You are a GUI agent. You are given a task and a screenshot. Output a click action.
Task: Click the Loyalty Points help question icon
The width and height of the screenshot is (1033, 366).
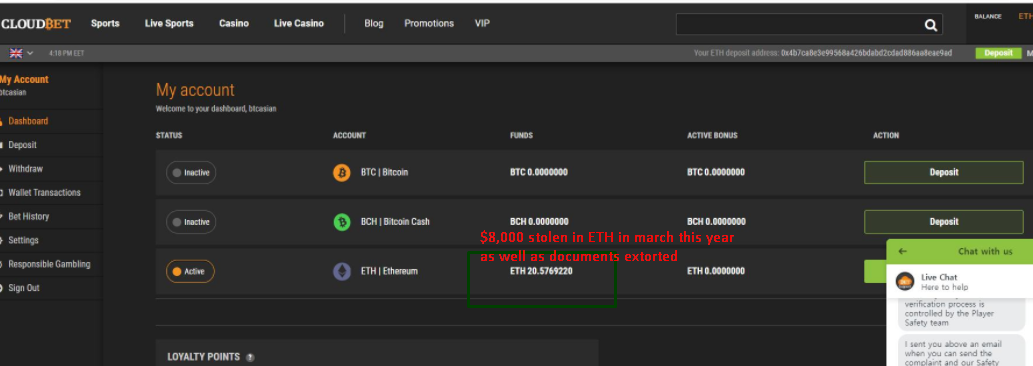250,357
